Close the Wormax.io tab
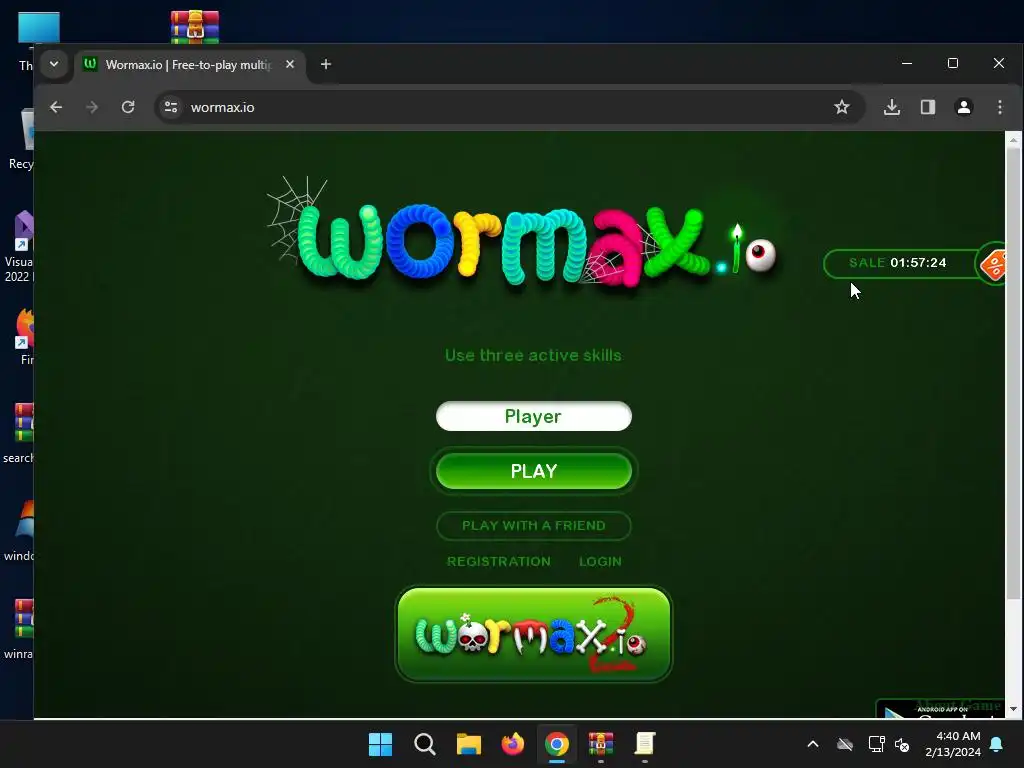 [x=290, y=64]
